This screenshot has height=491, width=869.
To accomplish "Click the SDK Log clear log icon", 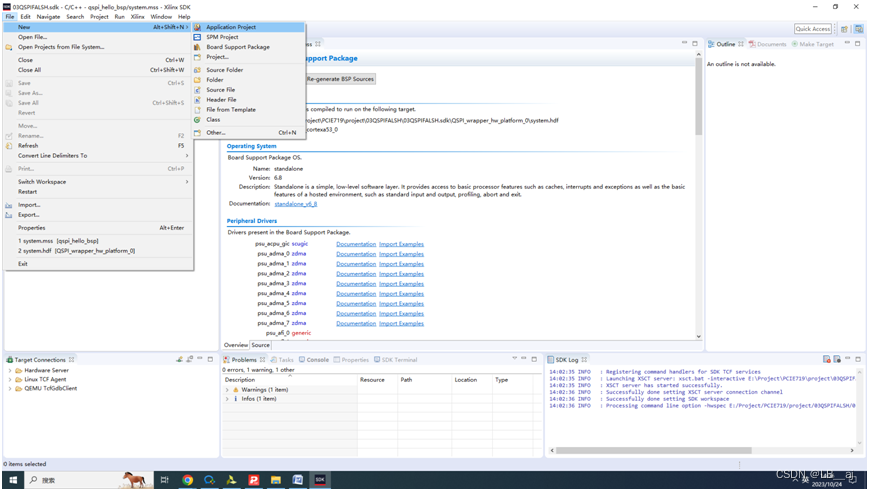I will pos(826,360).
